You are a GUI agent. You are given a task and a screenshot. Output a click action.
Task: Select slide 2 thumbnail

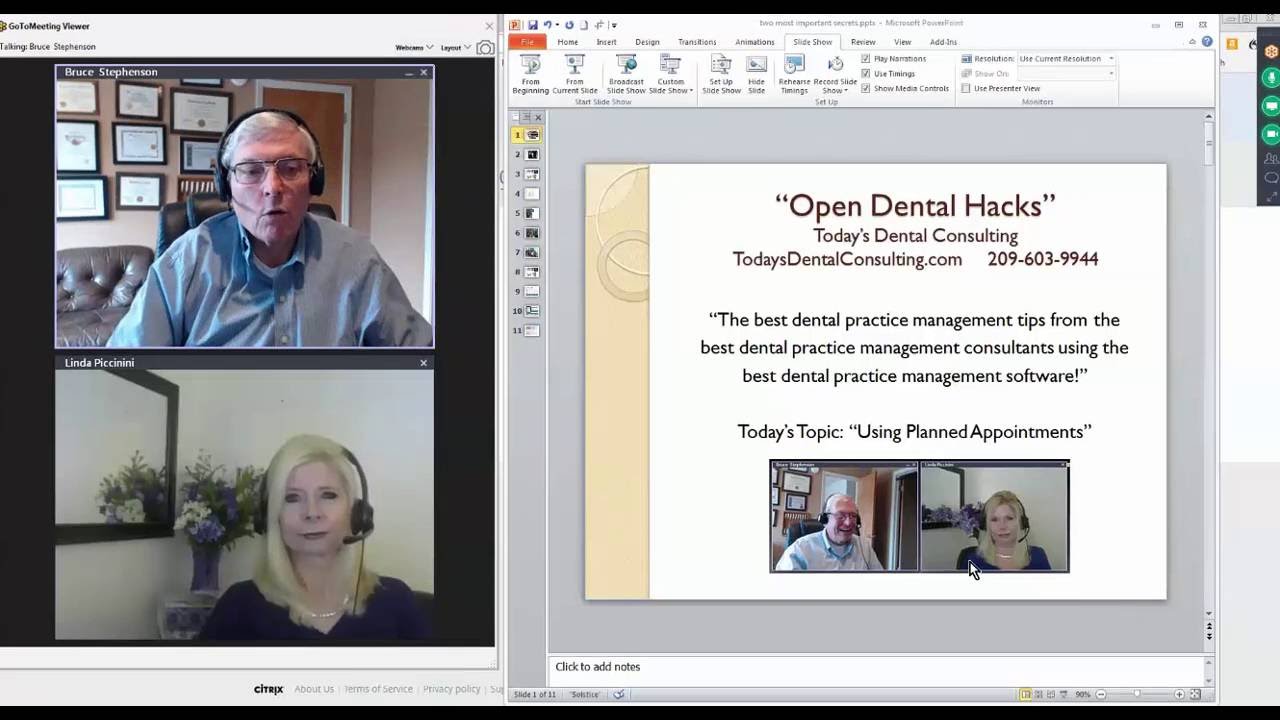532,155
